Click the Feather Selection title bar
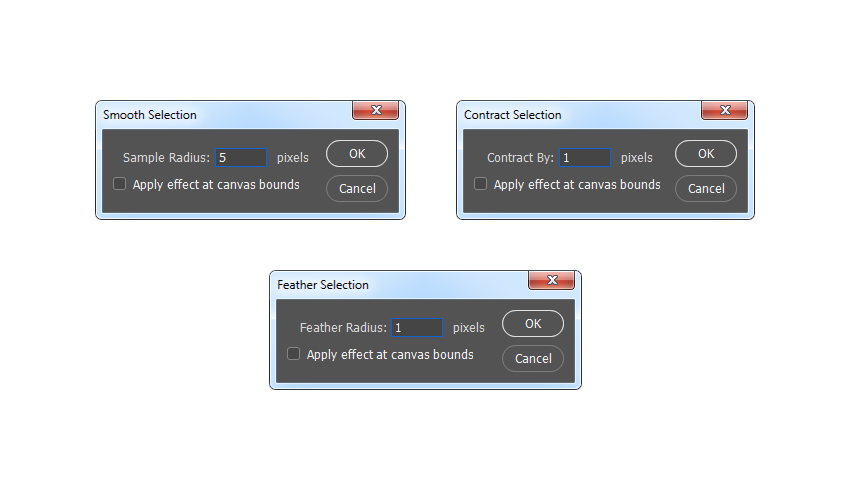Screen dimensions: 850x490 pyautogui.click(x=400, y=285)
